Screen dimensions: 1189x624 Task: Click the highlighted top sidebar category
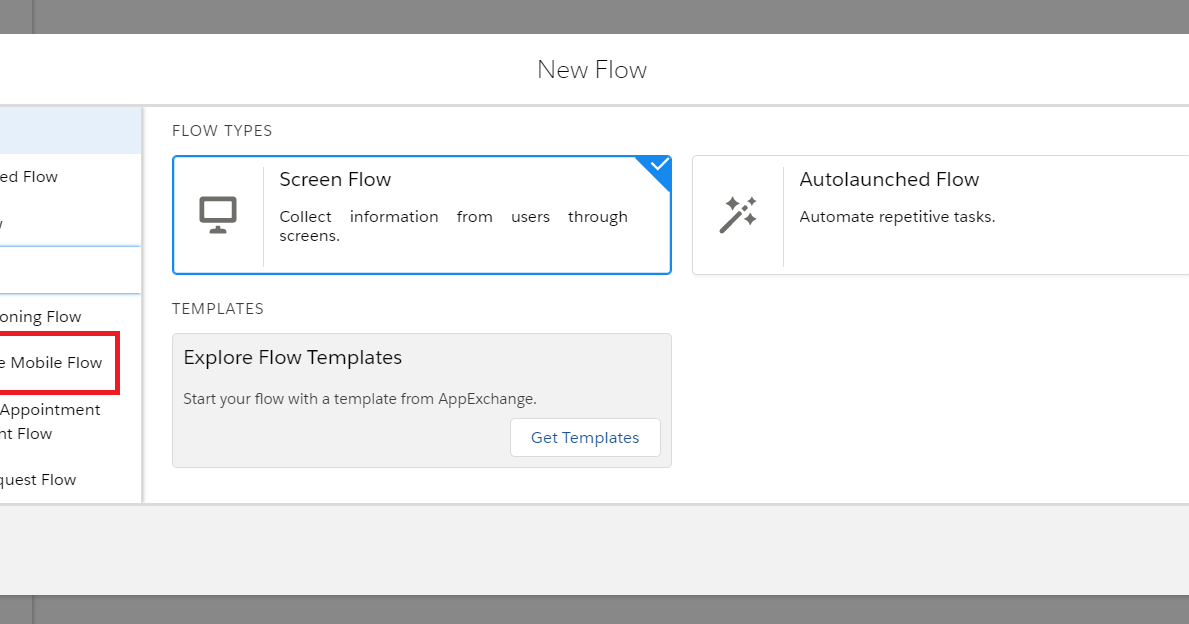point(70,131)
